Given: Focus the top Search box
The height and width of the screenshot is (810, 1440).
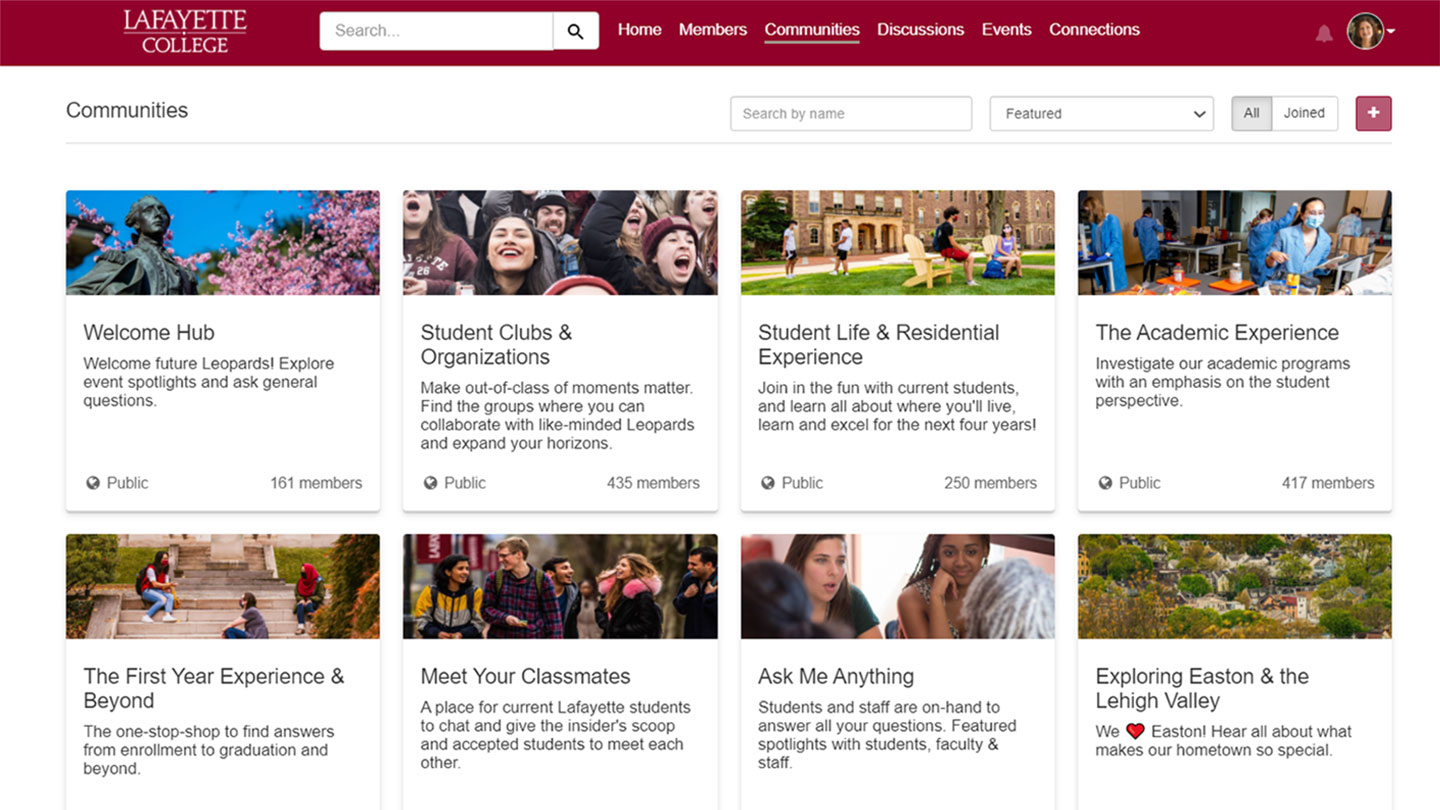Looking at the screenshot, I should [436, 31].
